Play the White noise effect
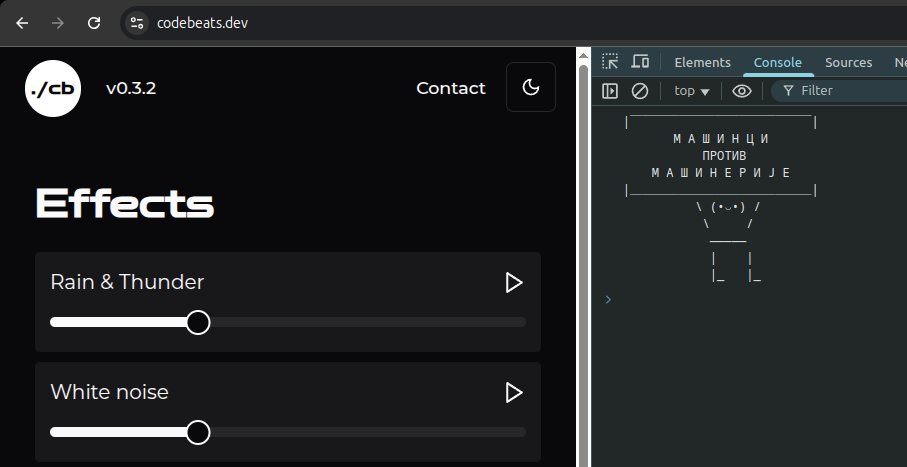The image size is (907, 467). pyautogui.click(x=514, y=393)
